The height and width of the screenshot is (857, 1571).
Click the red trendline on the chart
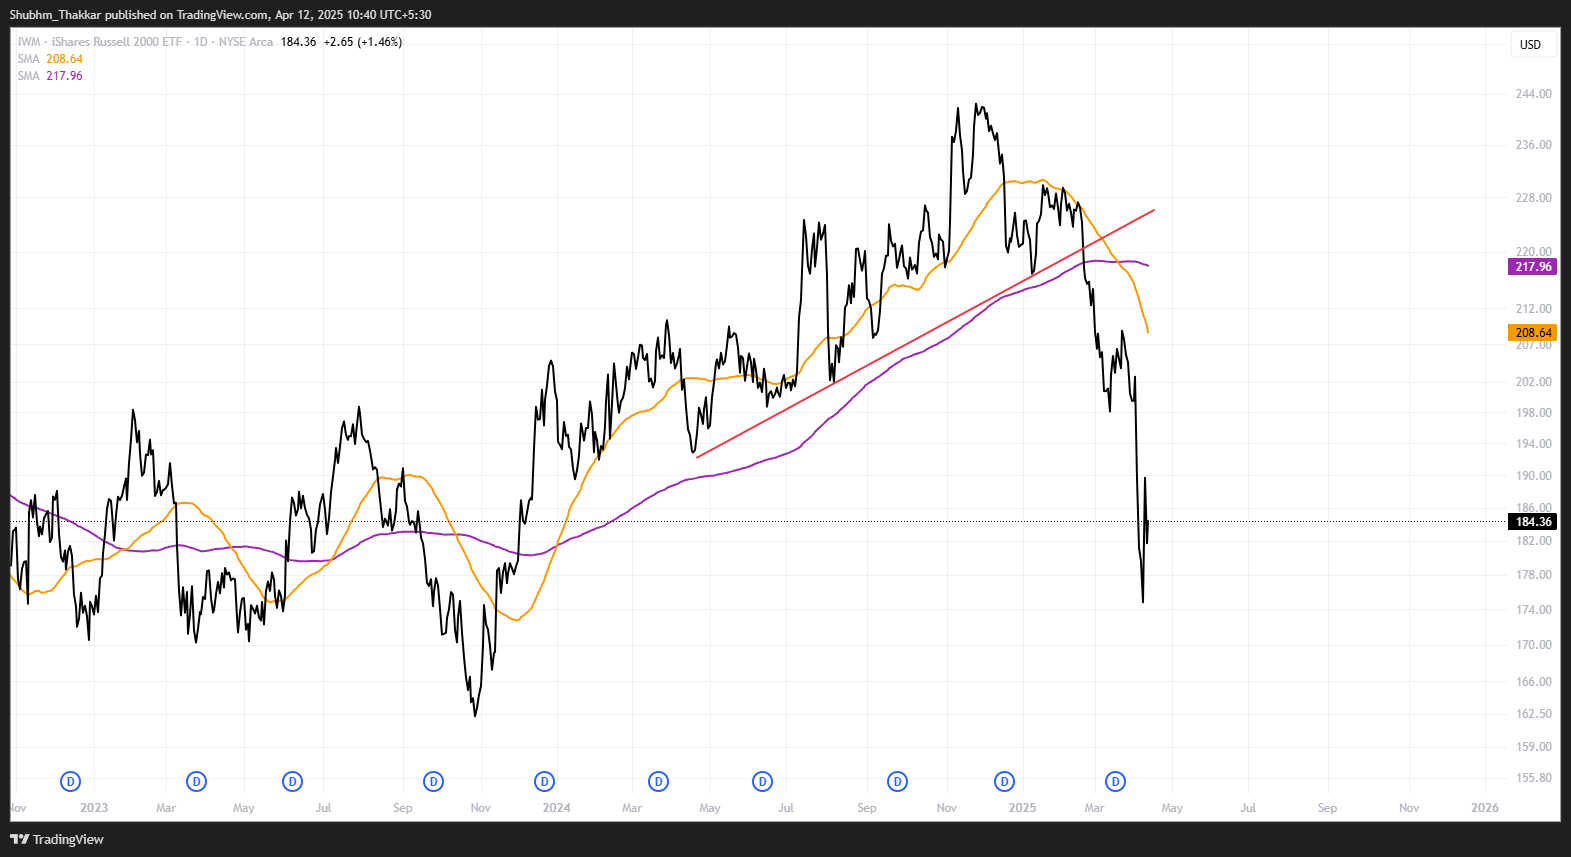pyautogui.click(x=925, y=334)
